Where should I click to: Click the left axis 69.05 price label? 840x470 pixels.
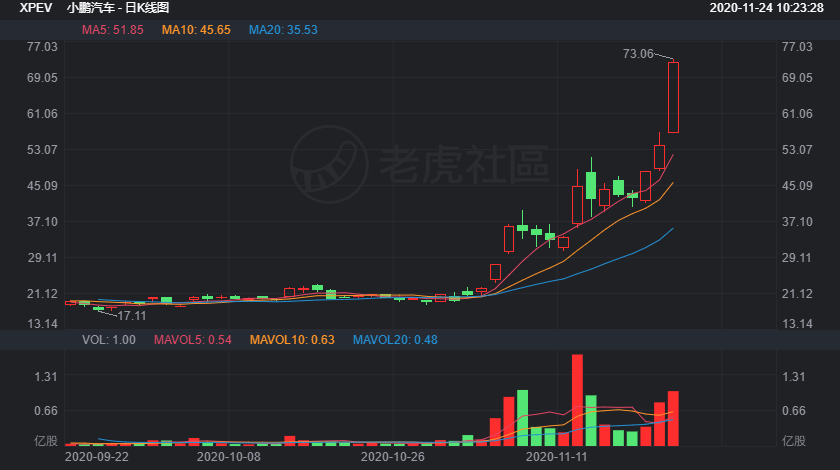[42, 78]
